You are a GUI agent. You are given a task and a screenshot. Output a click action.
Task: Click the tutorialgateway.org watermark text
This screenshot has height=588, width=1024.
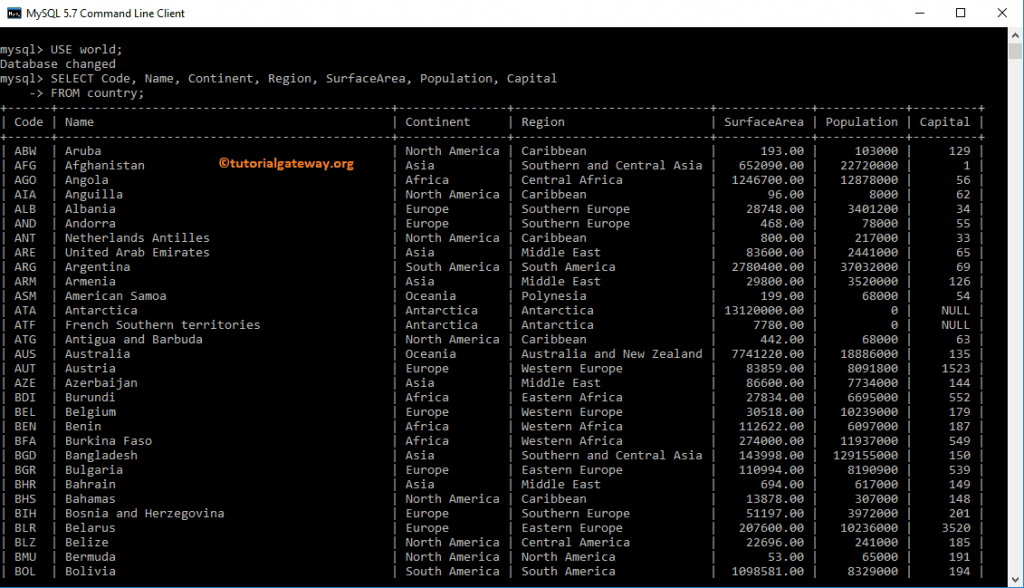click(x=286, y=163)
